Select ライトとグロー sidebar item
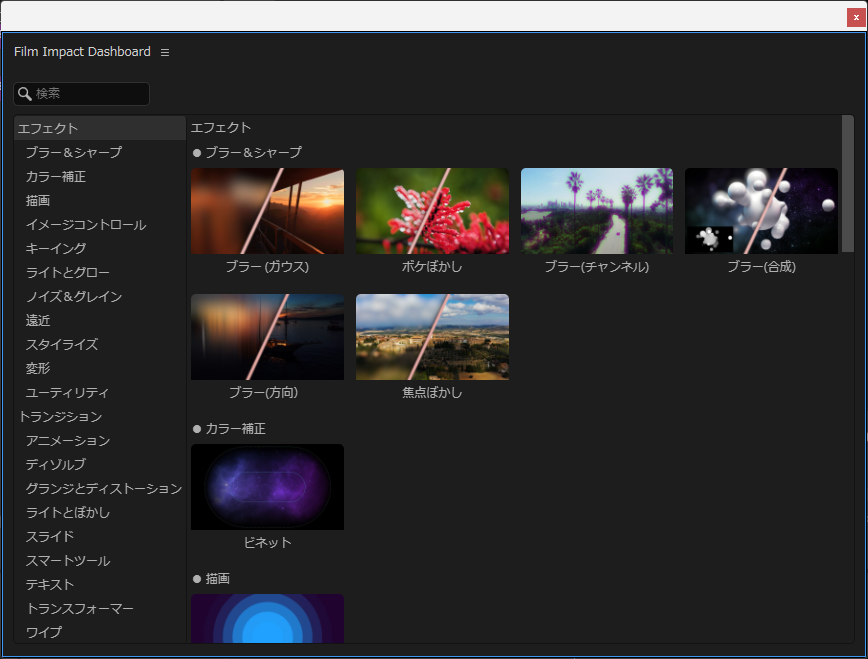Viewport: 868px width, 659px height. click(68, 272)
